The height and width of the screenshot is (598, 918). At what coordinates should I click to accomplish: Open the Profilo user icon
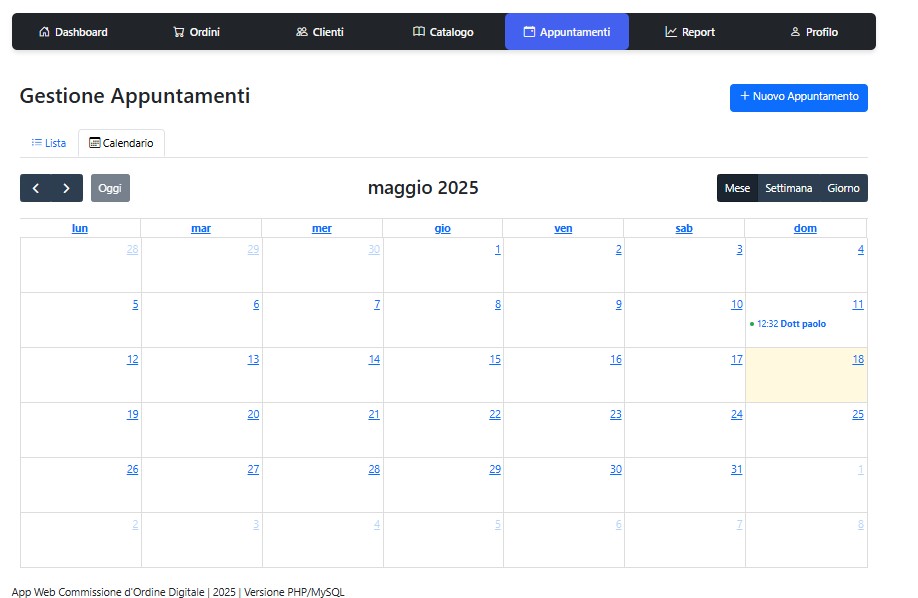click(796, 32)
